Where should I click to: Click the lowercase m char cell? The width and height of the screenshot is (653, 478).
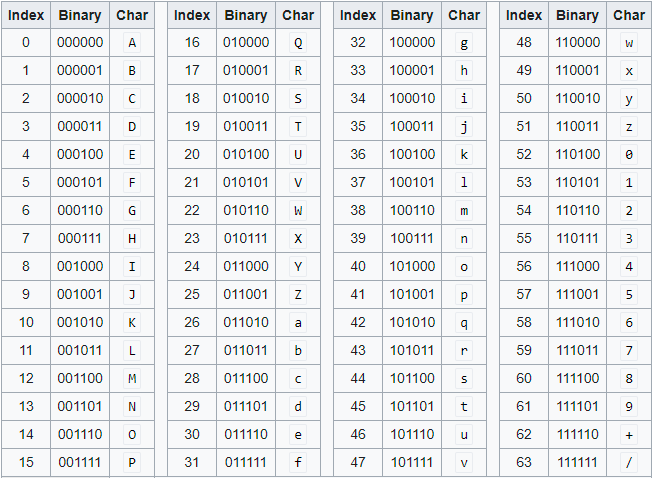click(x=464, y=210)
